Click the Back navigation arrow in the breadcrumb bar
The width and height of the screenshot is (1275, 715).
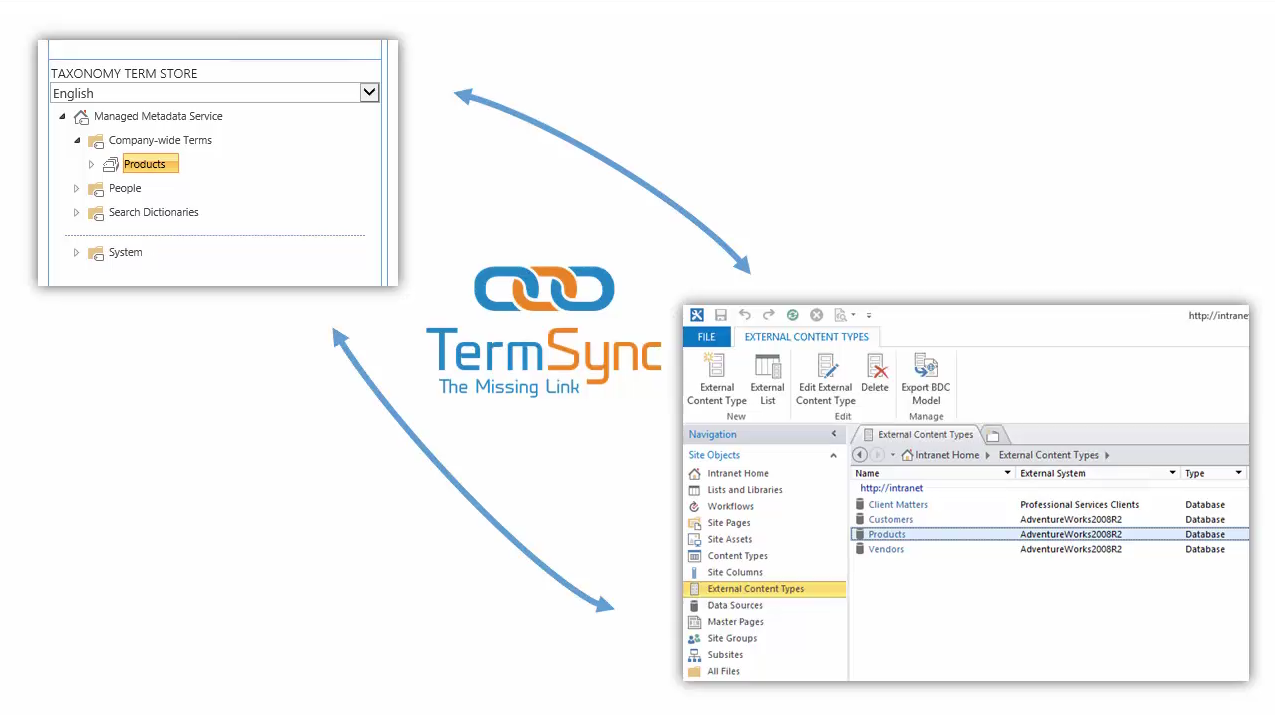859,455
